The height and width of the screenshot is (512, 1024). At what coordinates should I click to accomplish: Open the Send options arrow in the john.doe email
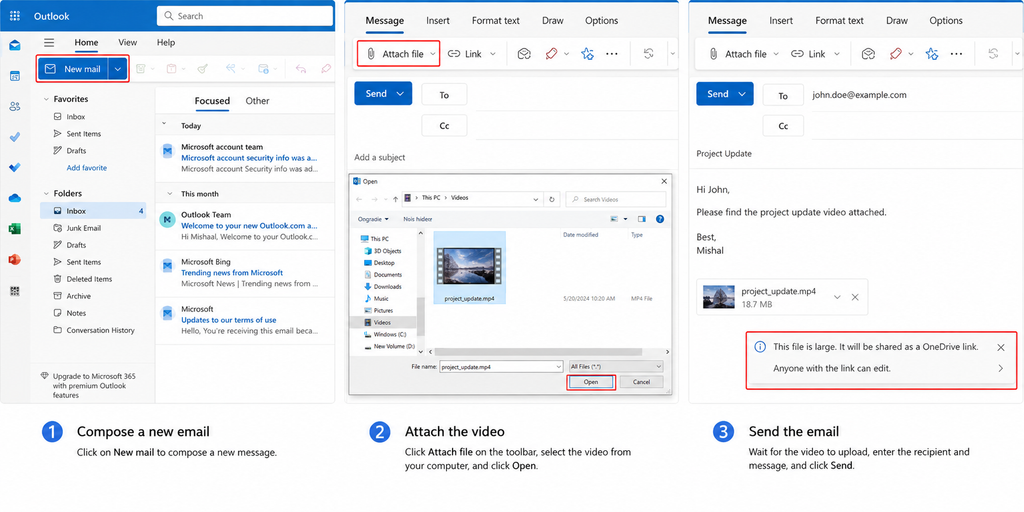(x=742, y=94)
